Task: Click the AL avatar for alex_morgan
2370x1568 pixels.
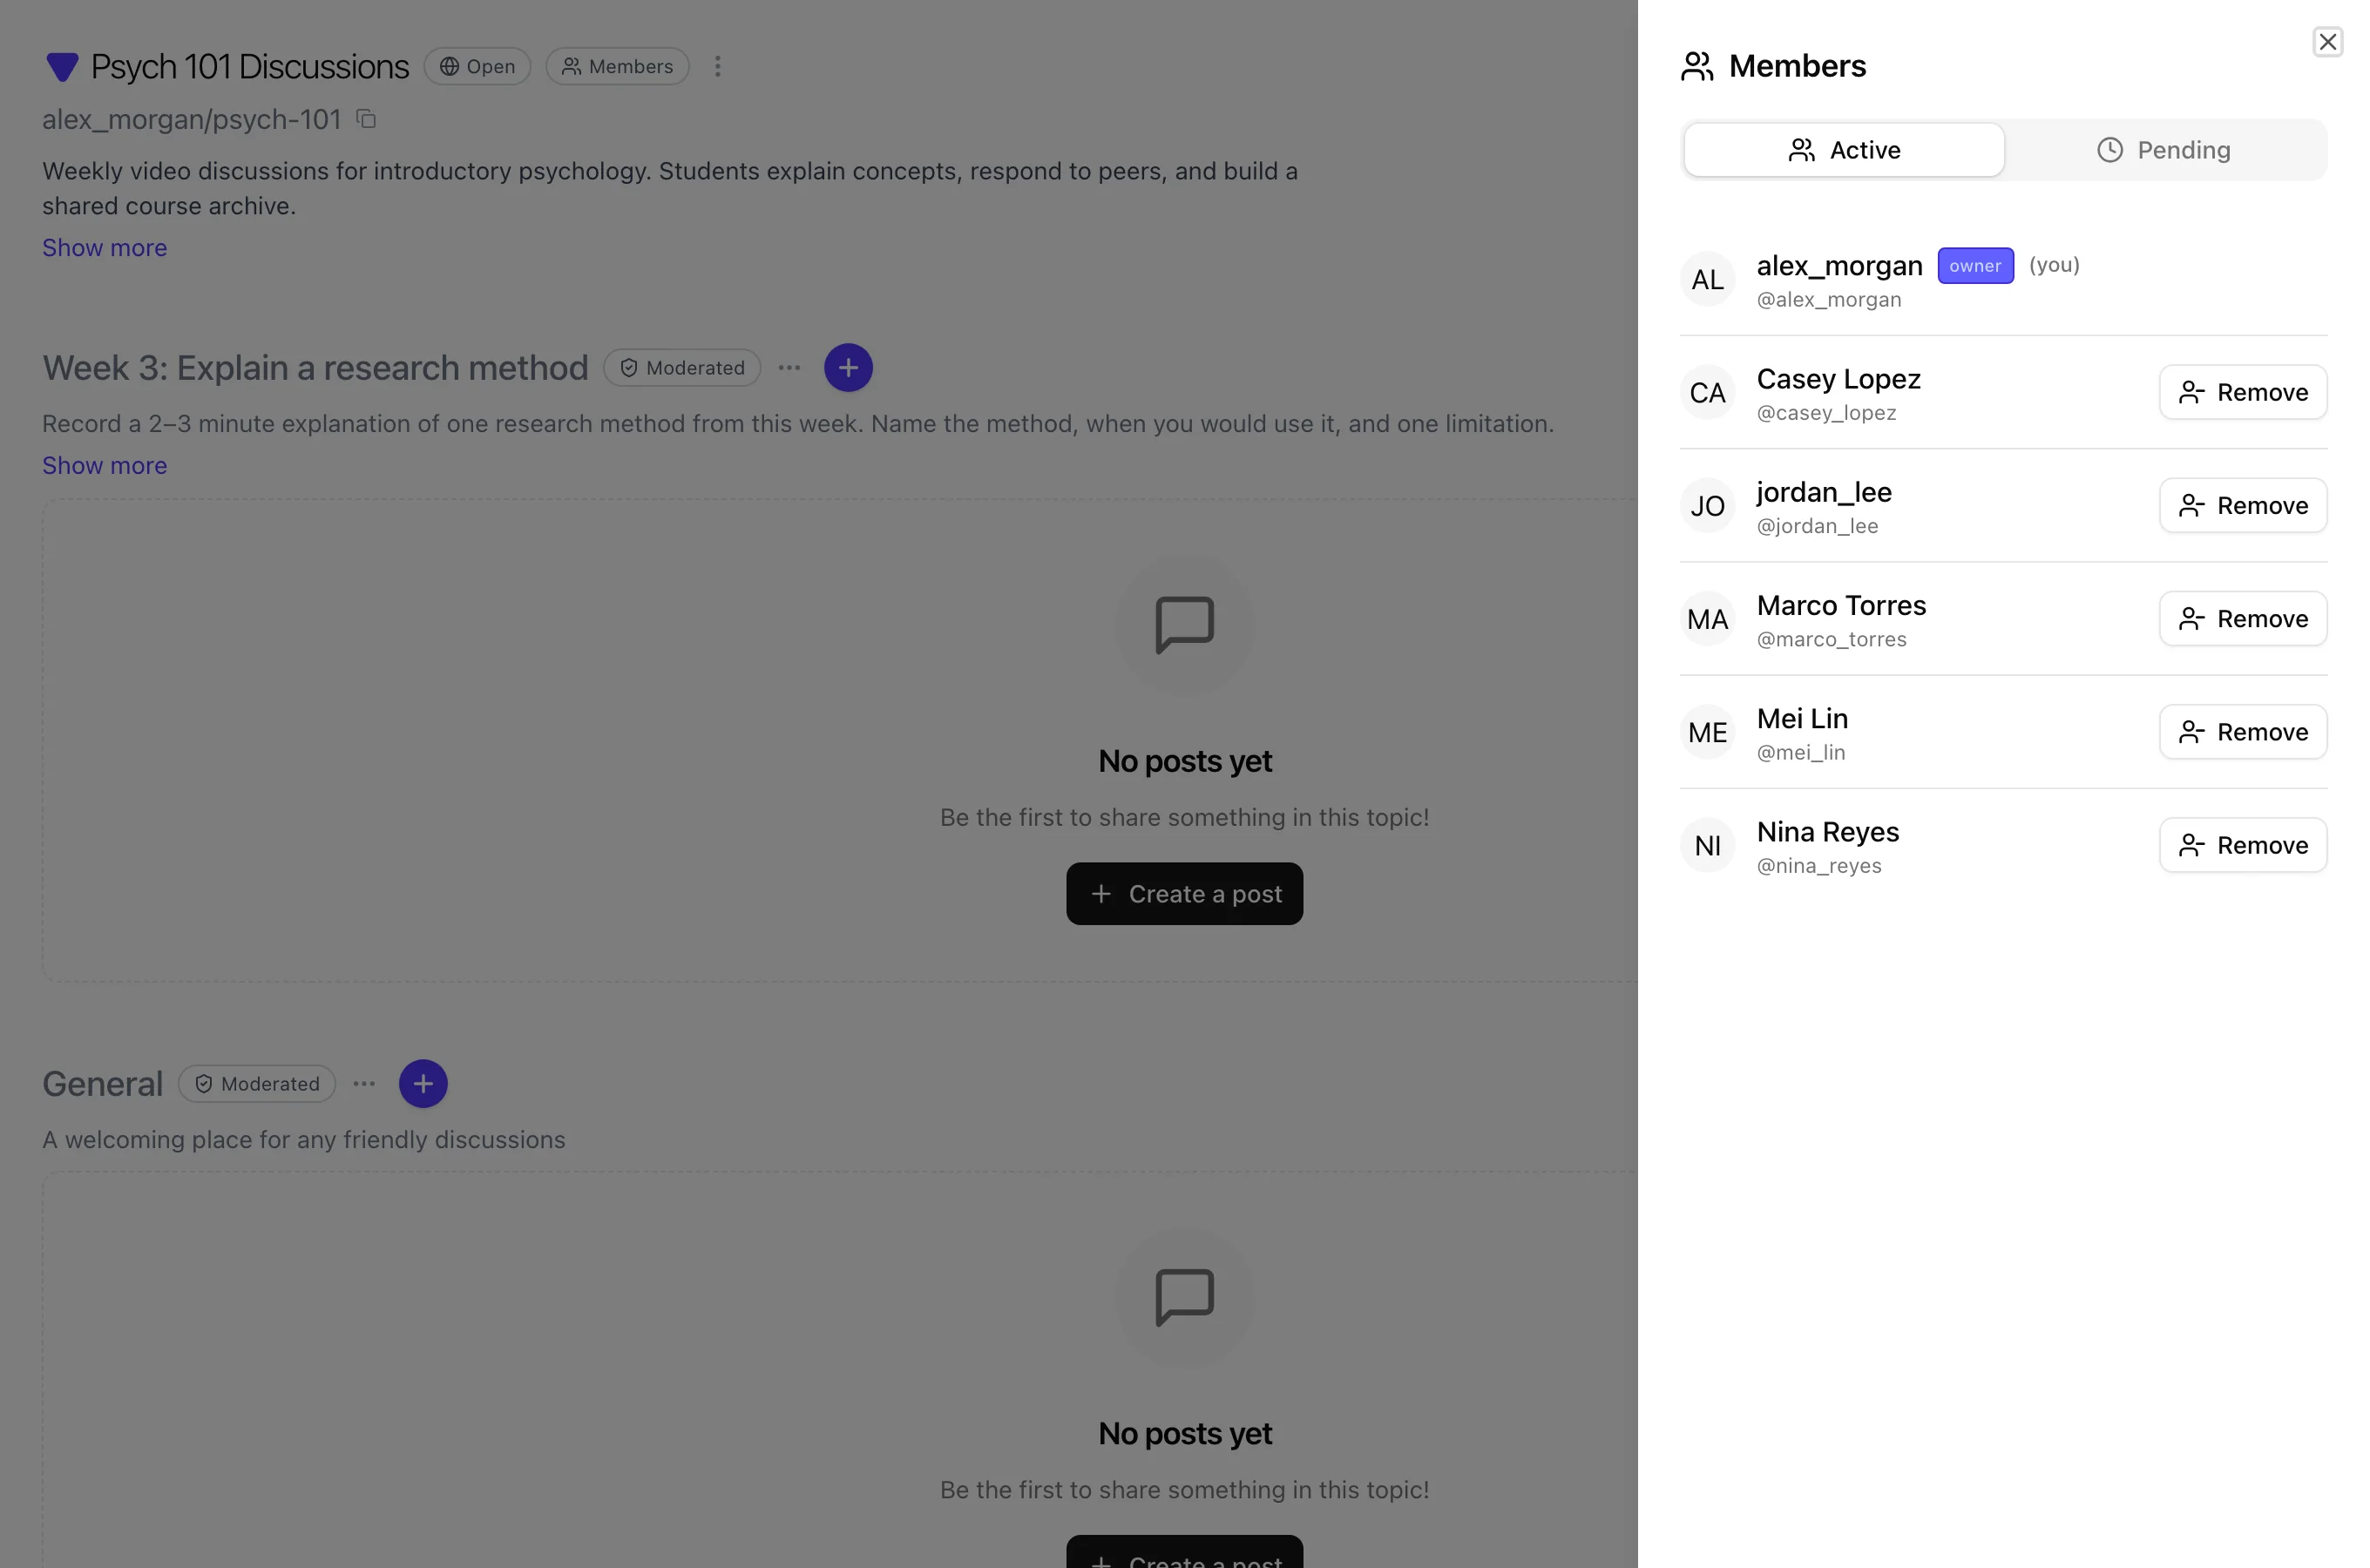Action: click(1707, 279)
